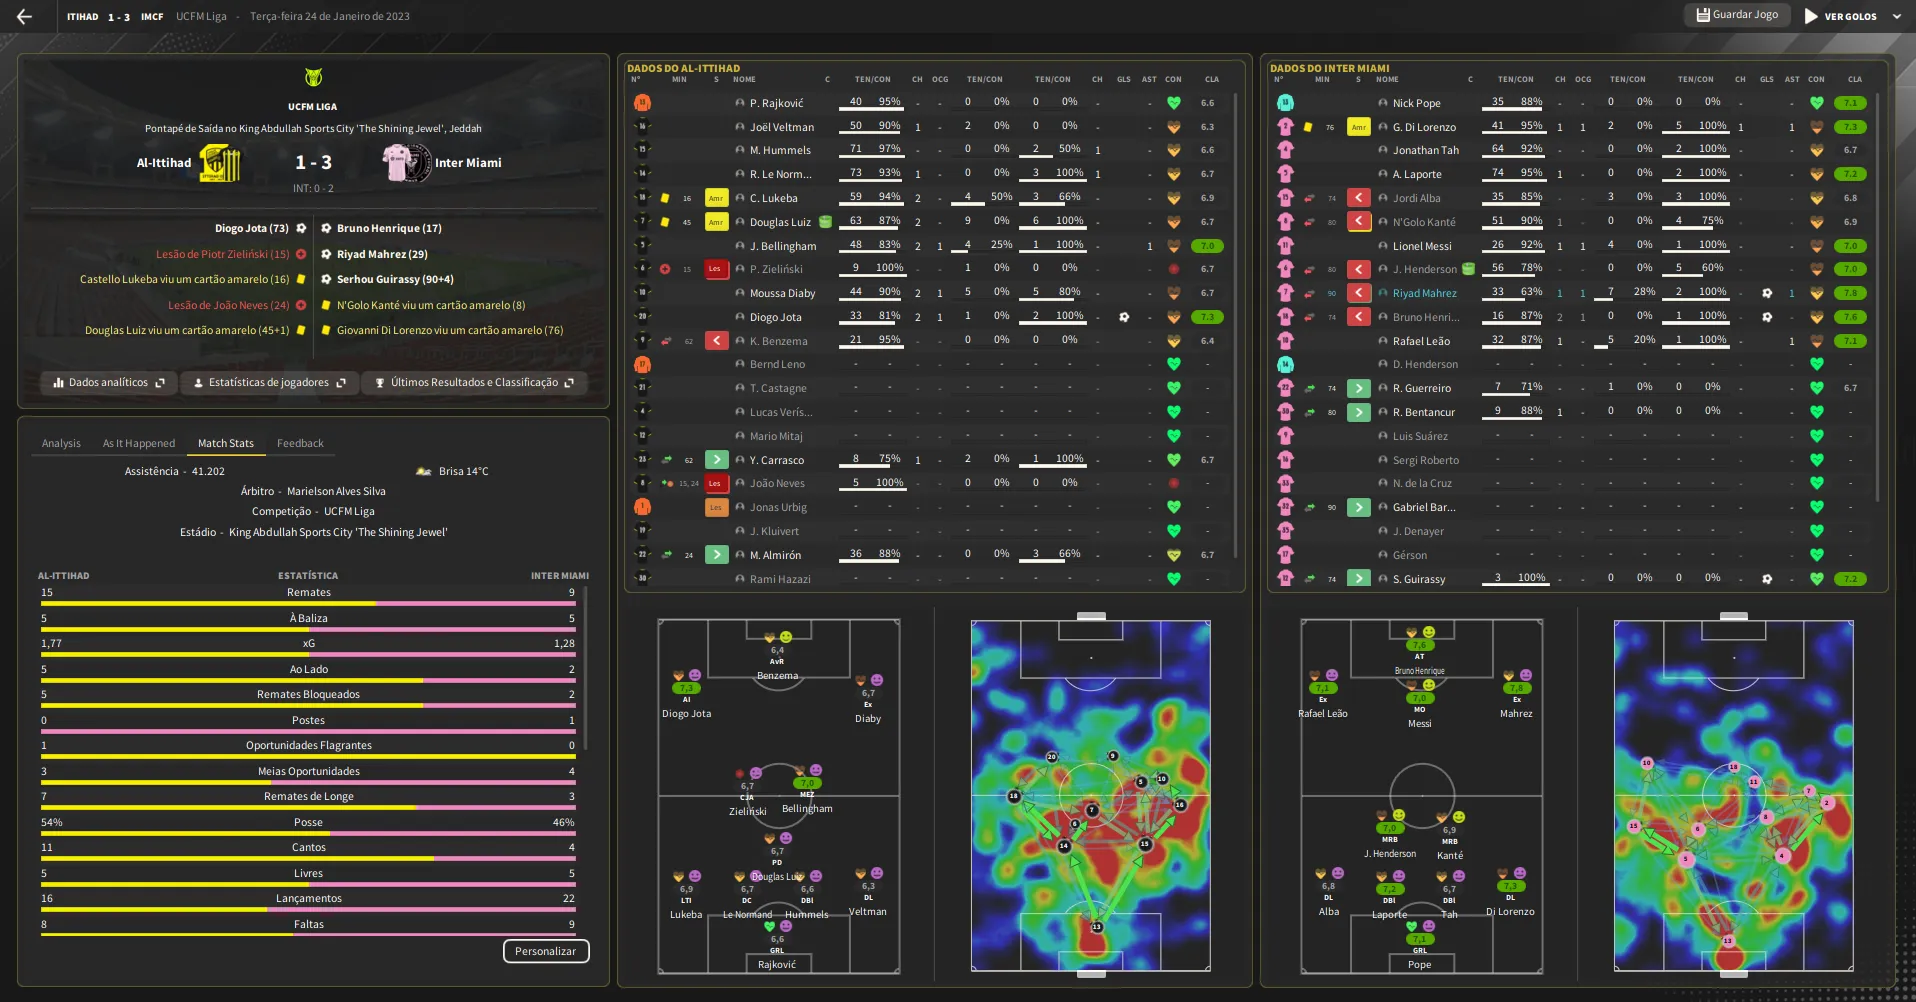Open the Feedback tab
The height and width of the screenshot is (1002, 1916).
coord(300,443)
